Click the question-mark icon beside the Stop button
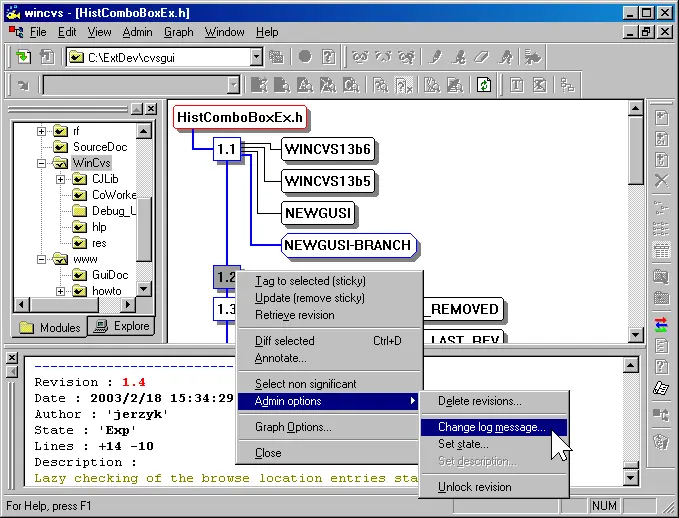The width and height of the screenshot is (679, 518). click(x=328, y=57)
